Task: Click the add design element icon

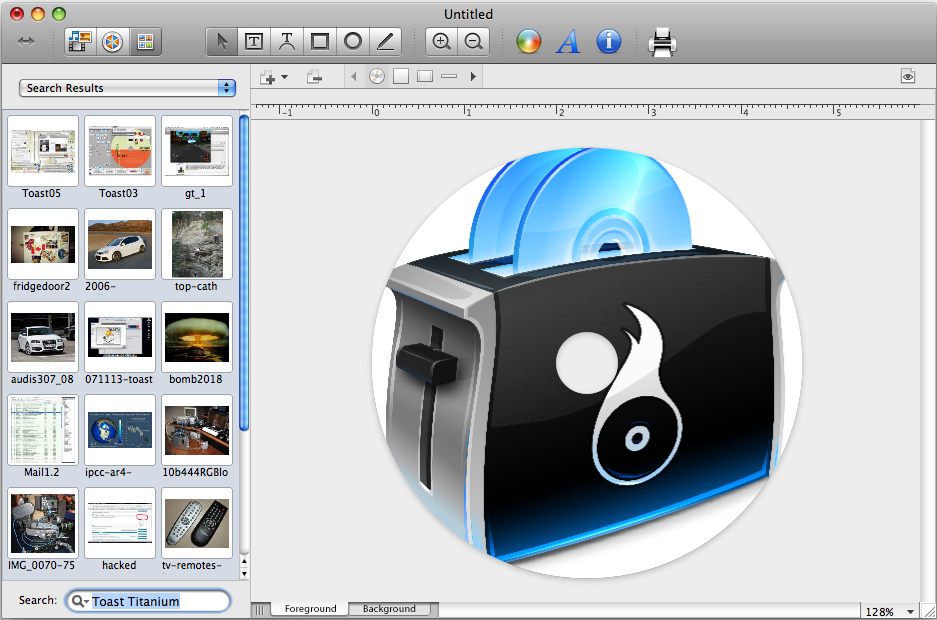Action: click(267, 77)
